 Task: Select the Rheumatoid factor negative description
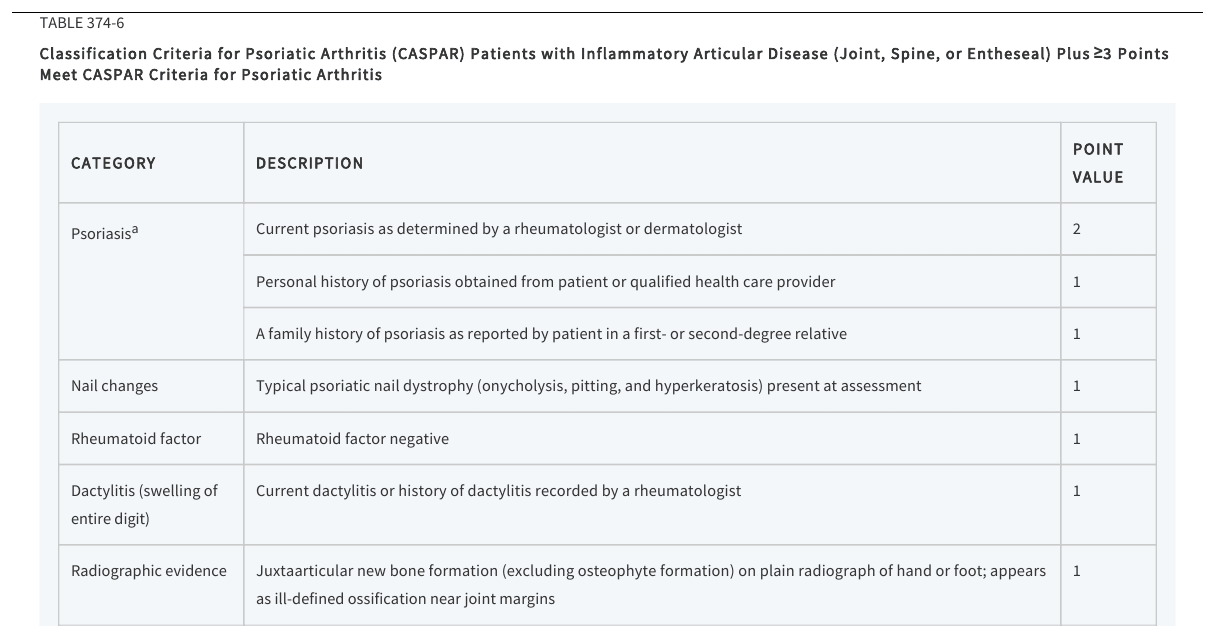coord(352,439)
